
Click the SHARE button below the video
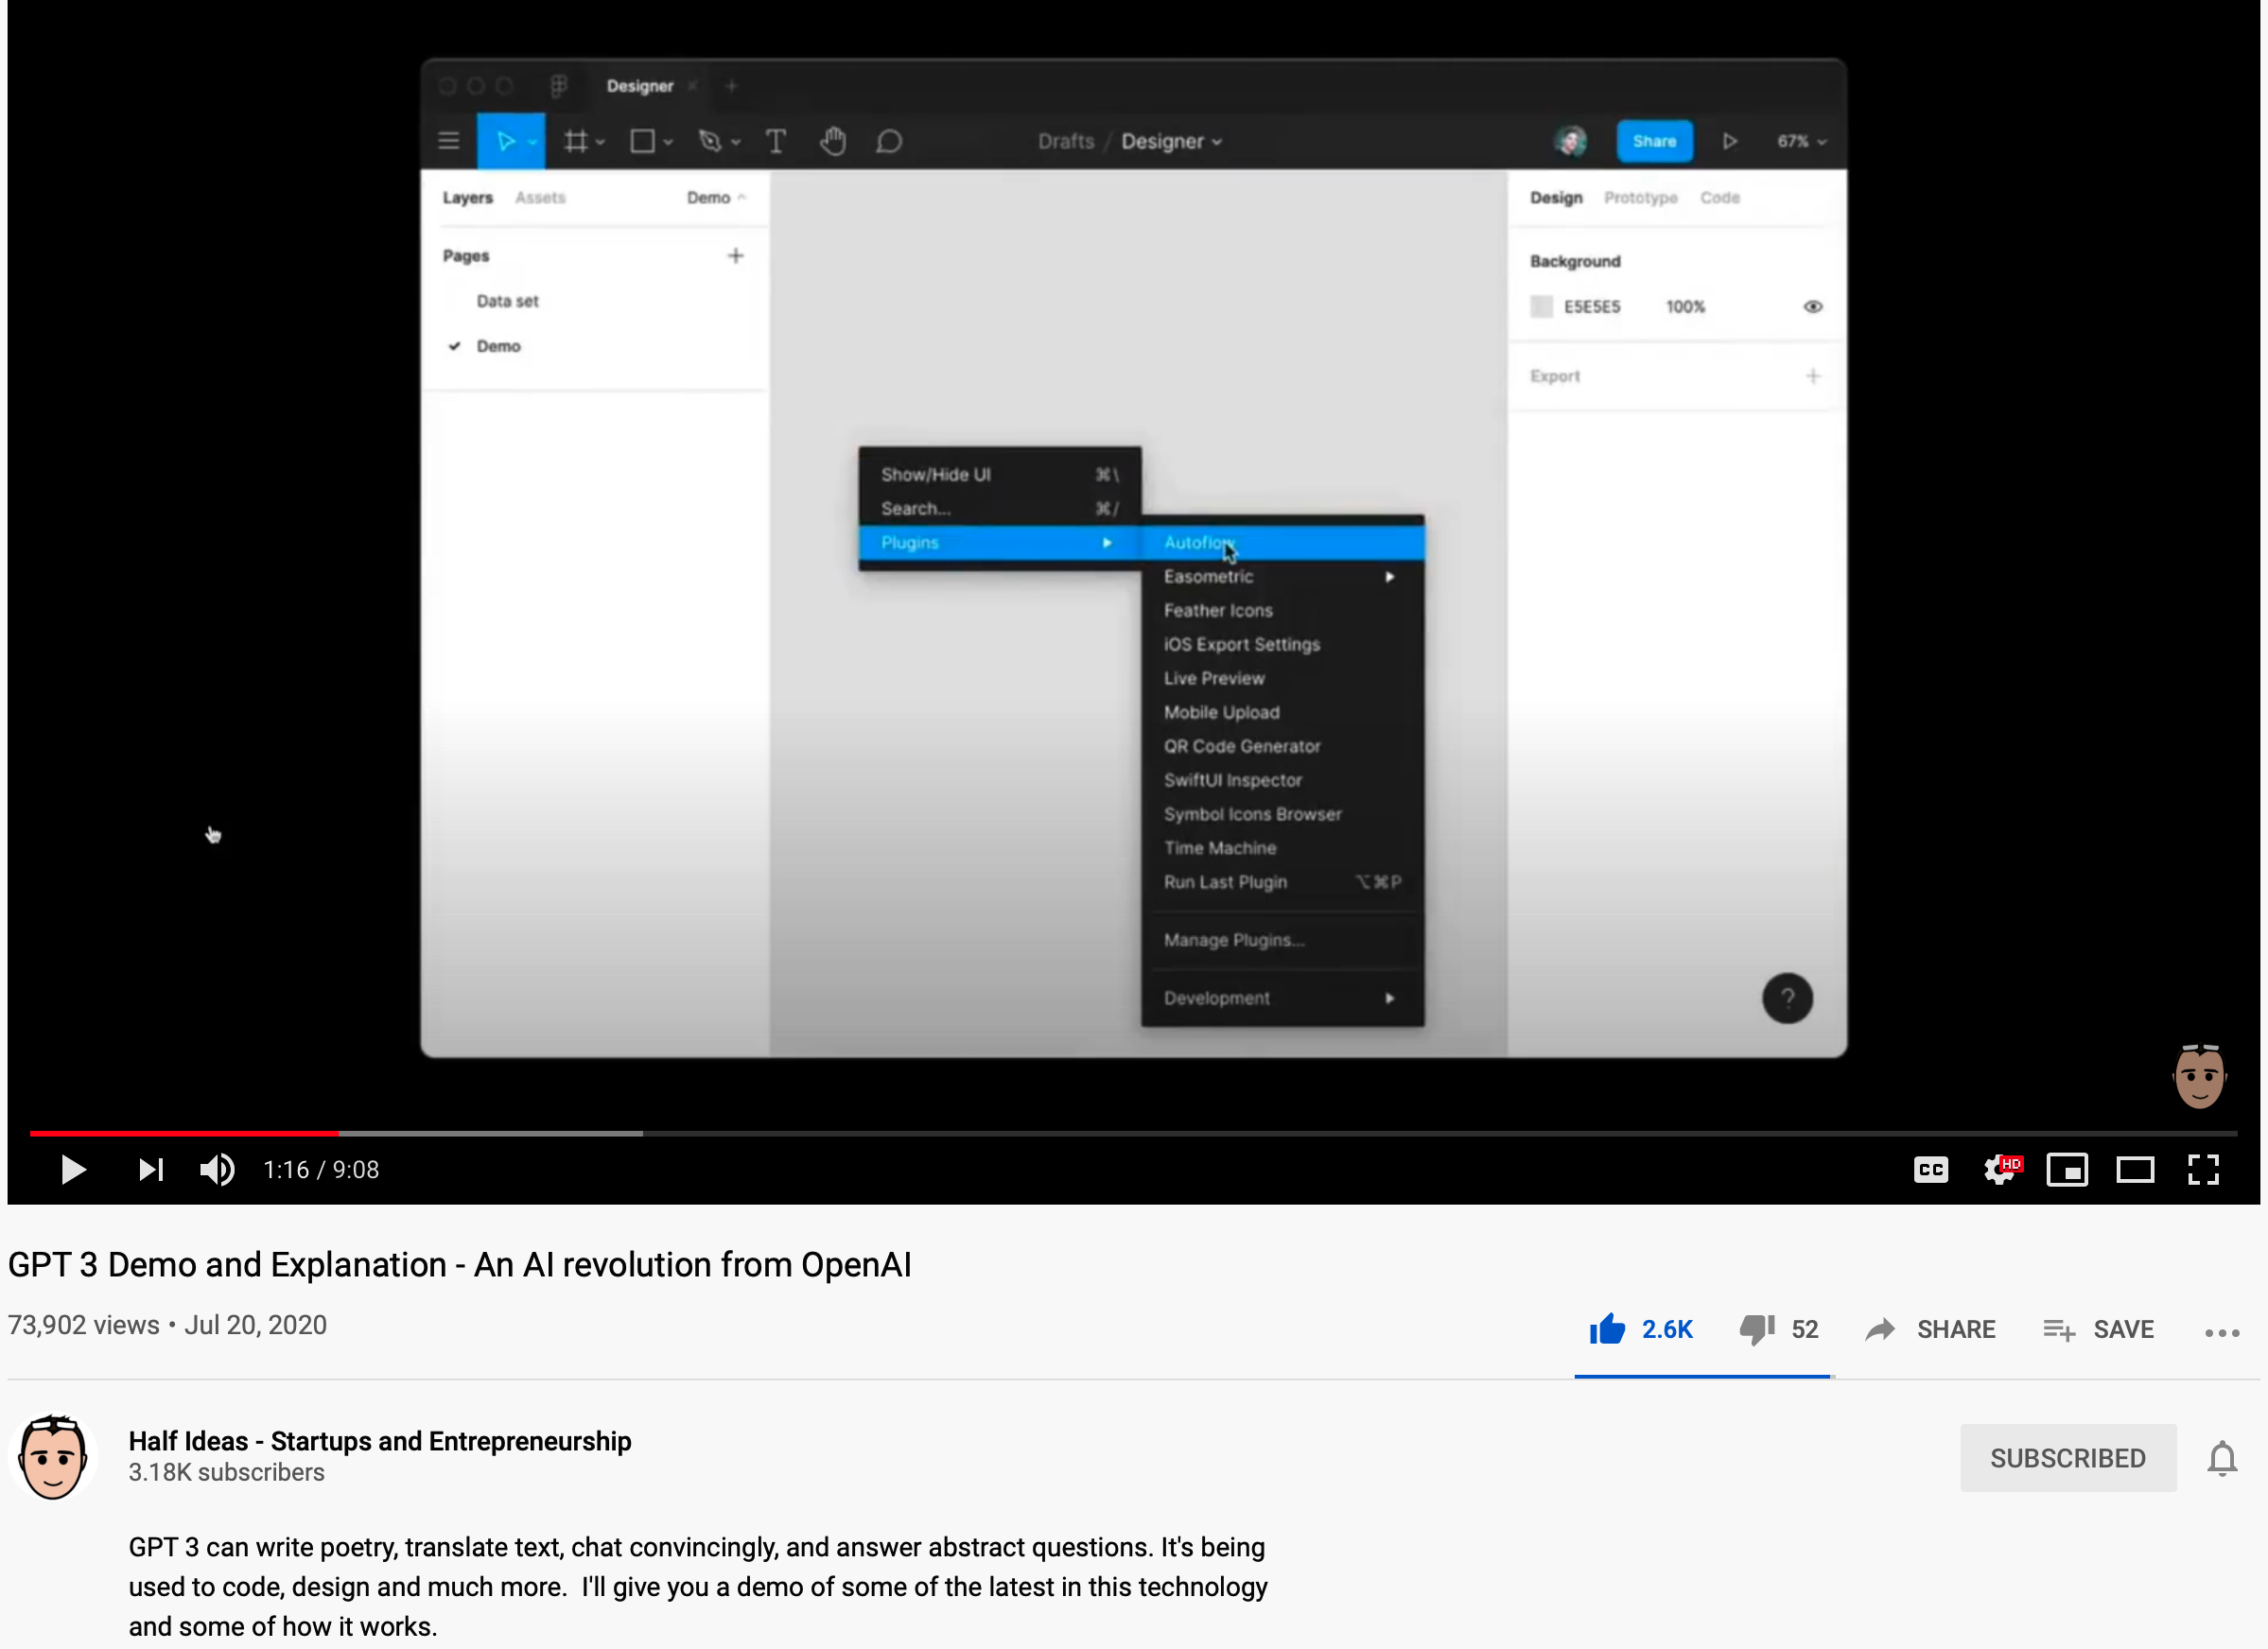point(1930,1329)
